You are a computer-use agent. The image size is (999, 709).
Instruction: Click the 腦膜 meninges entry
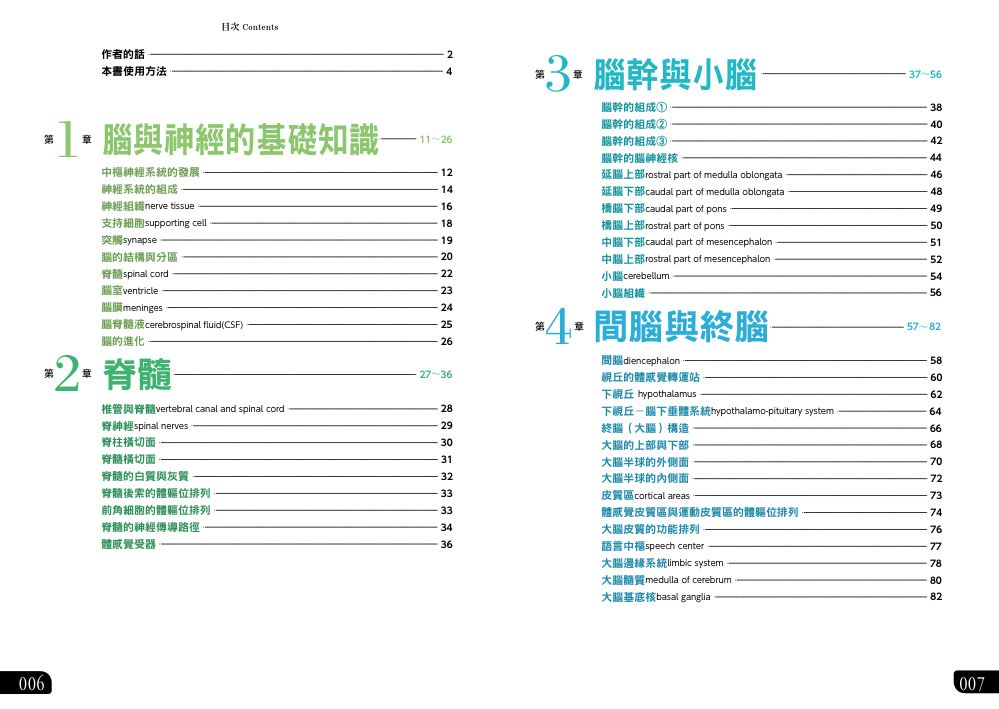coord(132,308)
